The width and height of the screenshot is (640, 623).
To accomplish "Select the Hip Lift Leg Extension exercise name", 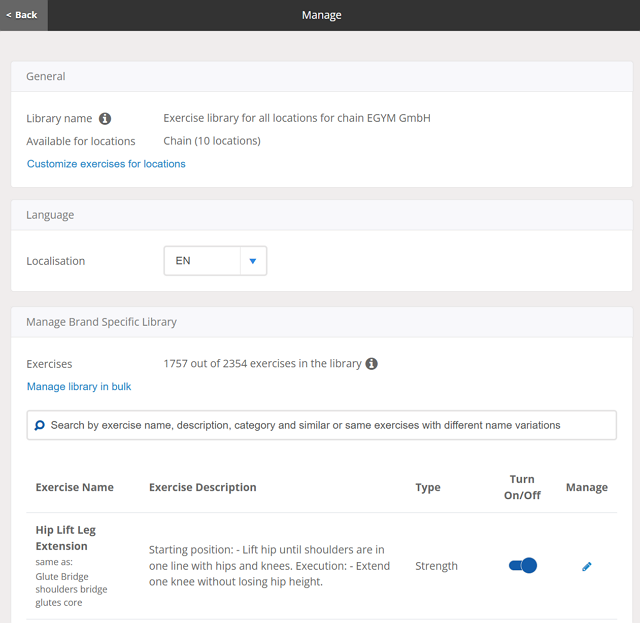I will coord(66,538).
